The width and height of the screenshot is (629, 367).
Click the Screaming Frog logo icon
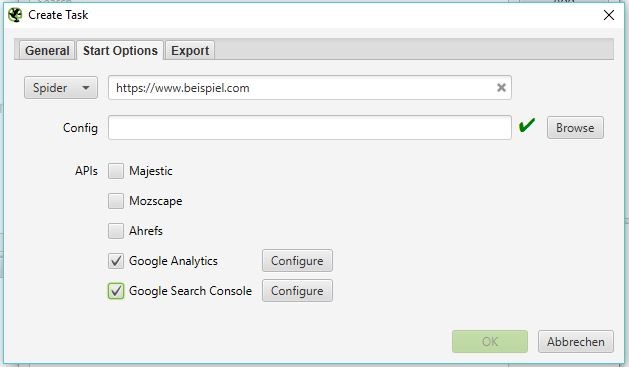[15, 15]
